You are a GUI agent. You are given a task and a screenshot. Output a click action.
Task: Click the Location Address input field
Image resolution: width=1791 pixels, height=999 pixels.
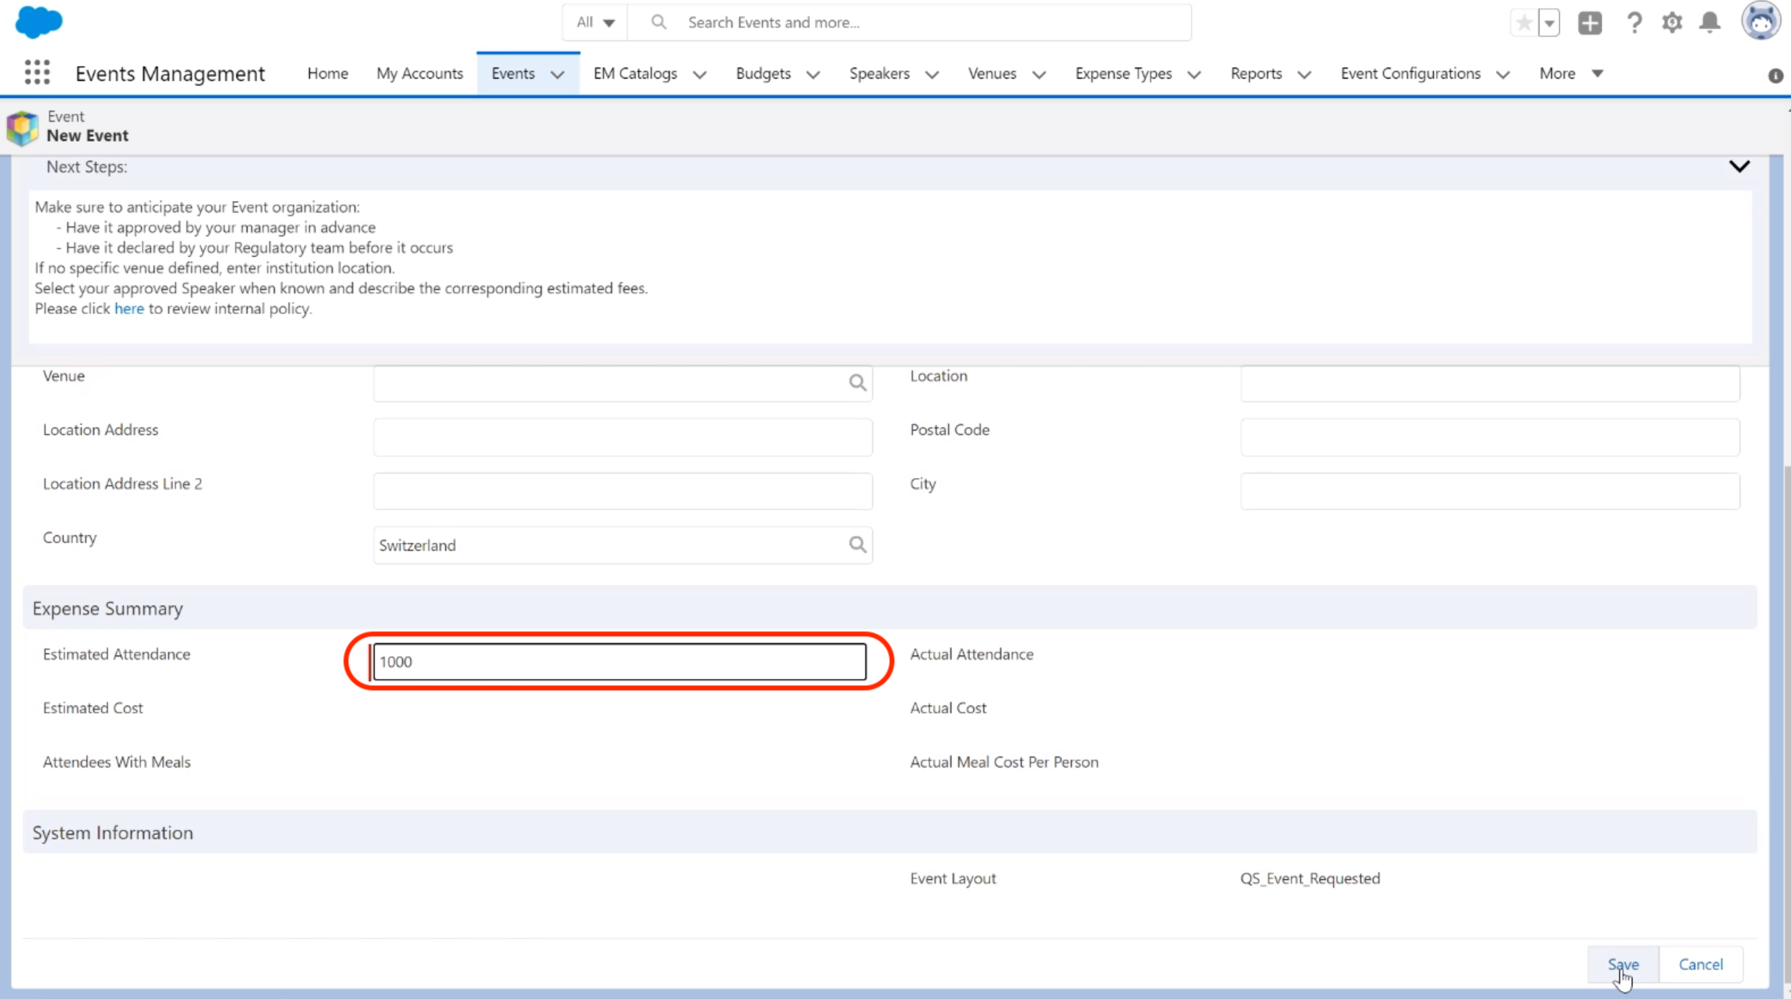[x=622, y=437]
